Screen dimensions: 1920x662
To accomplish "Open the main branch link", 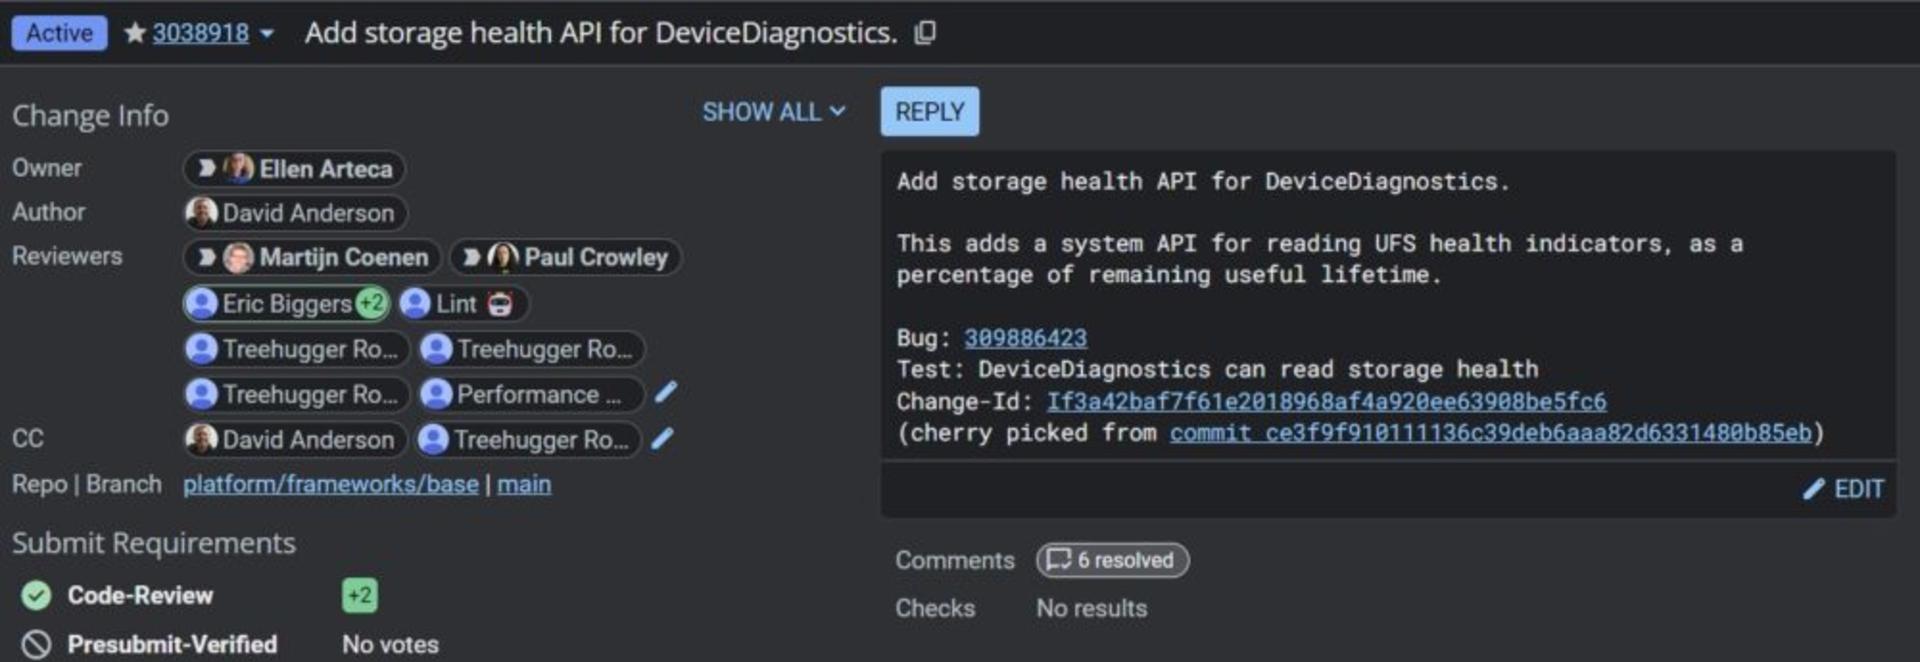I will click(x=524, y=484).
